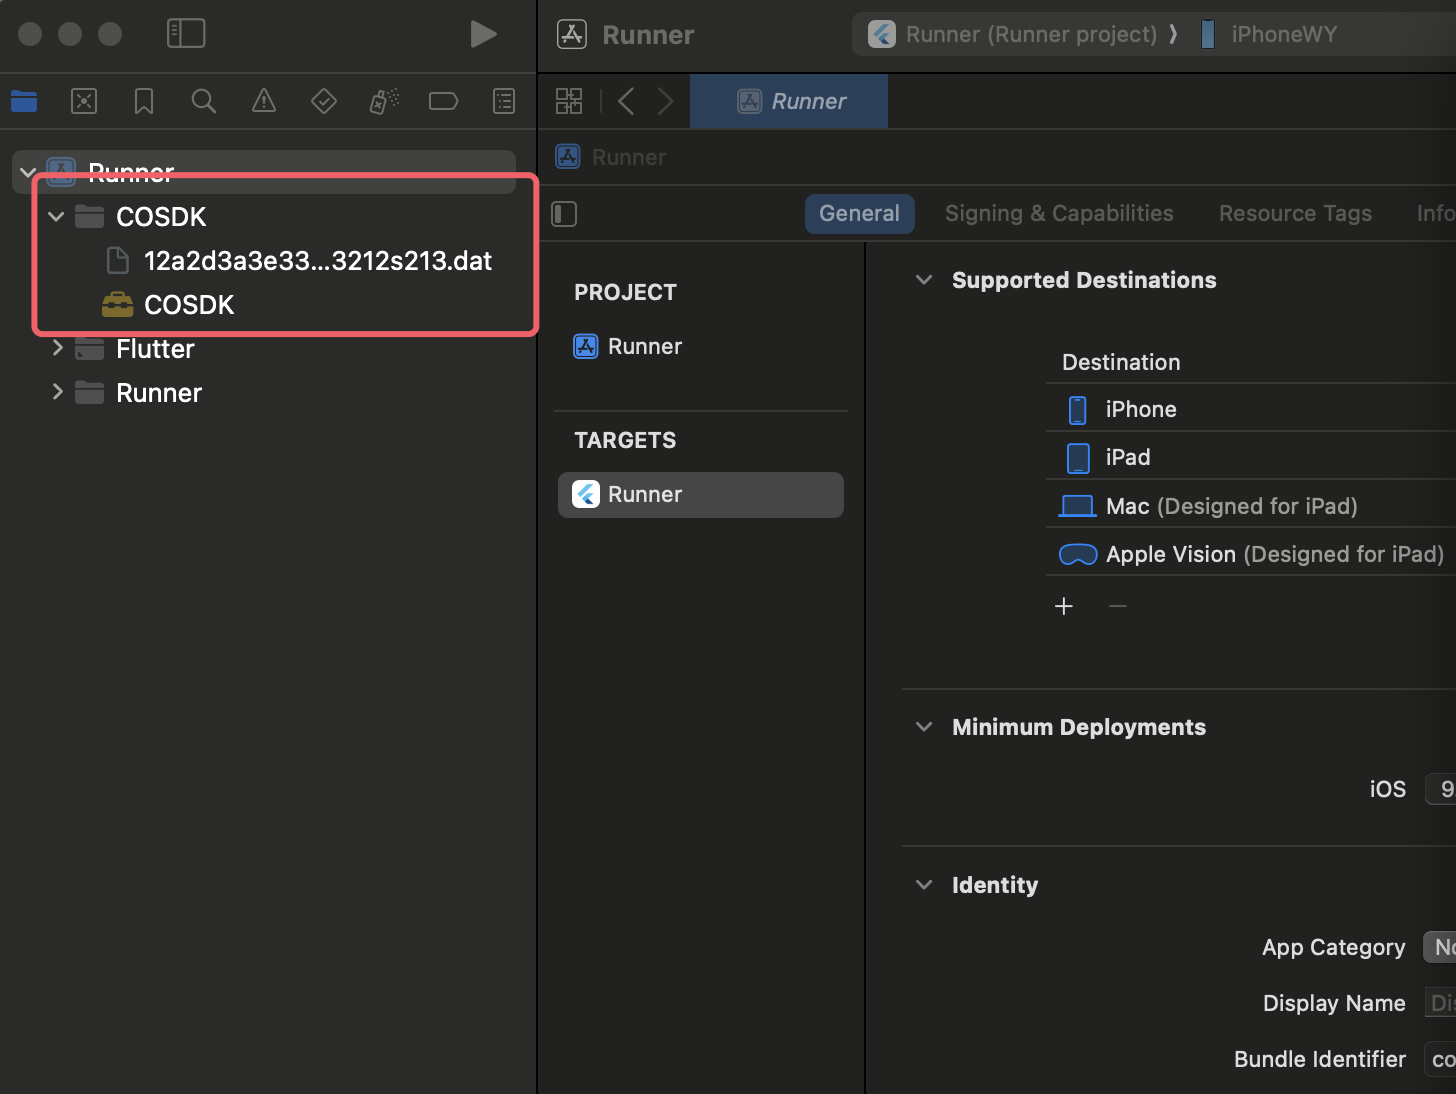
Task: Toggle the navigator sidebar visibility
Action: coord(186,33)
